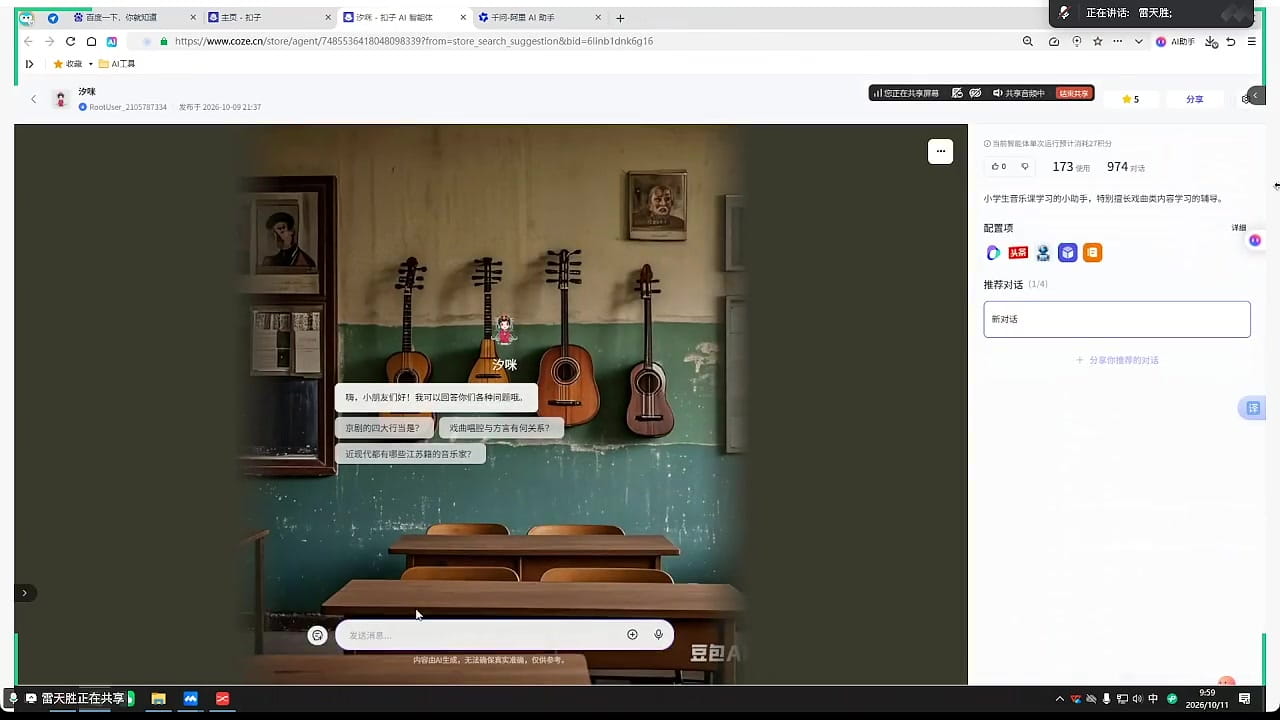1280x720 pixels.
Task: Open the 头条 plugin icon in 配置项
Action: pyautogui.click(x=1018, y=253)
